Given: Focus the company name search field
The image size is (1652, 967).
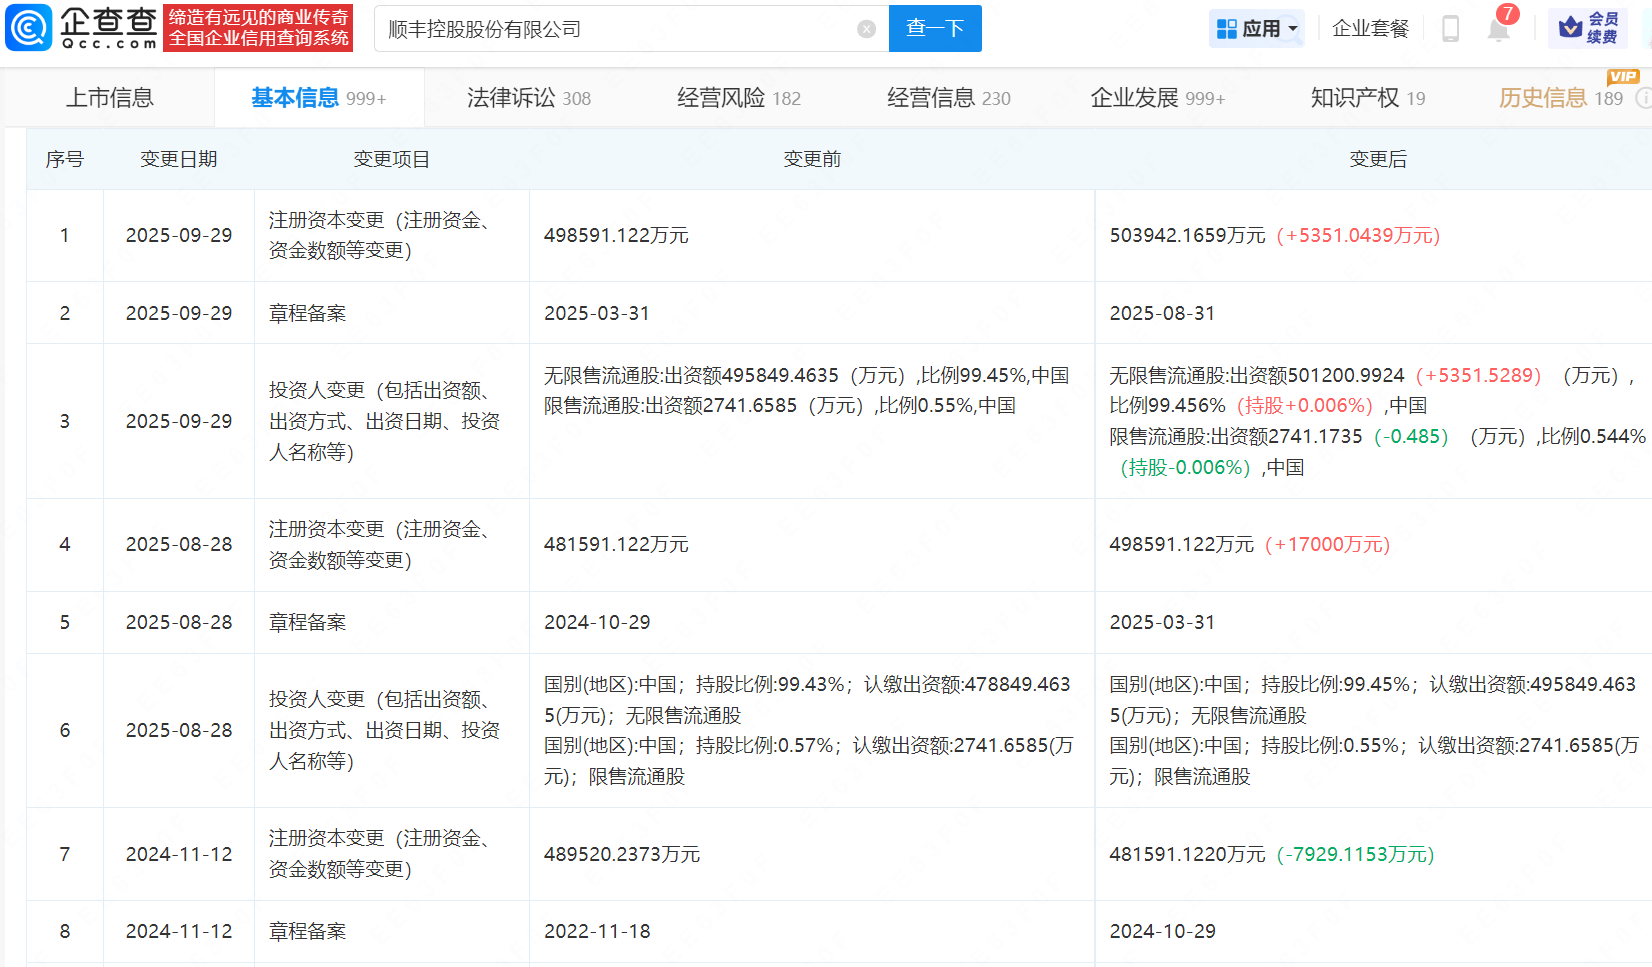Looking at the screenshot, I should pos(615,29).
